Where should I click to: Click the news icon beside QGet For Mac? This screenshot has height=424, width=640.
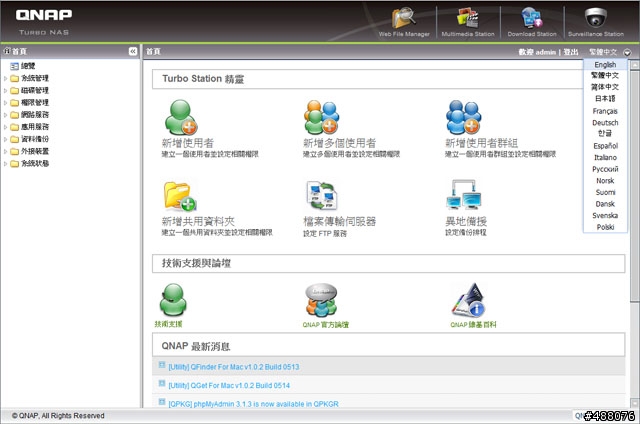(162, 384)
